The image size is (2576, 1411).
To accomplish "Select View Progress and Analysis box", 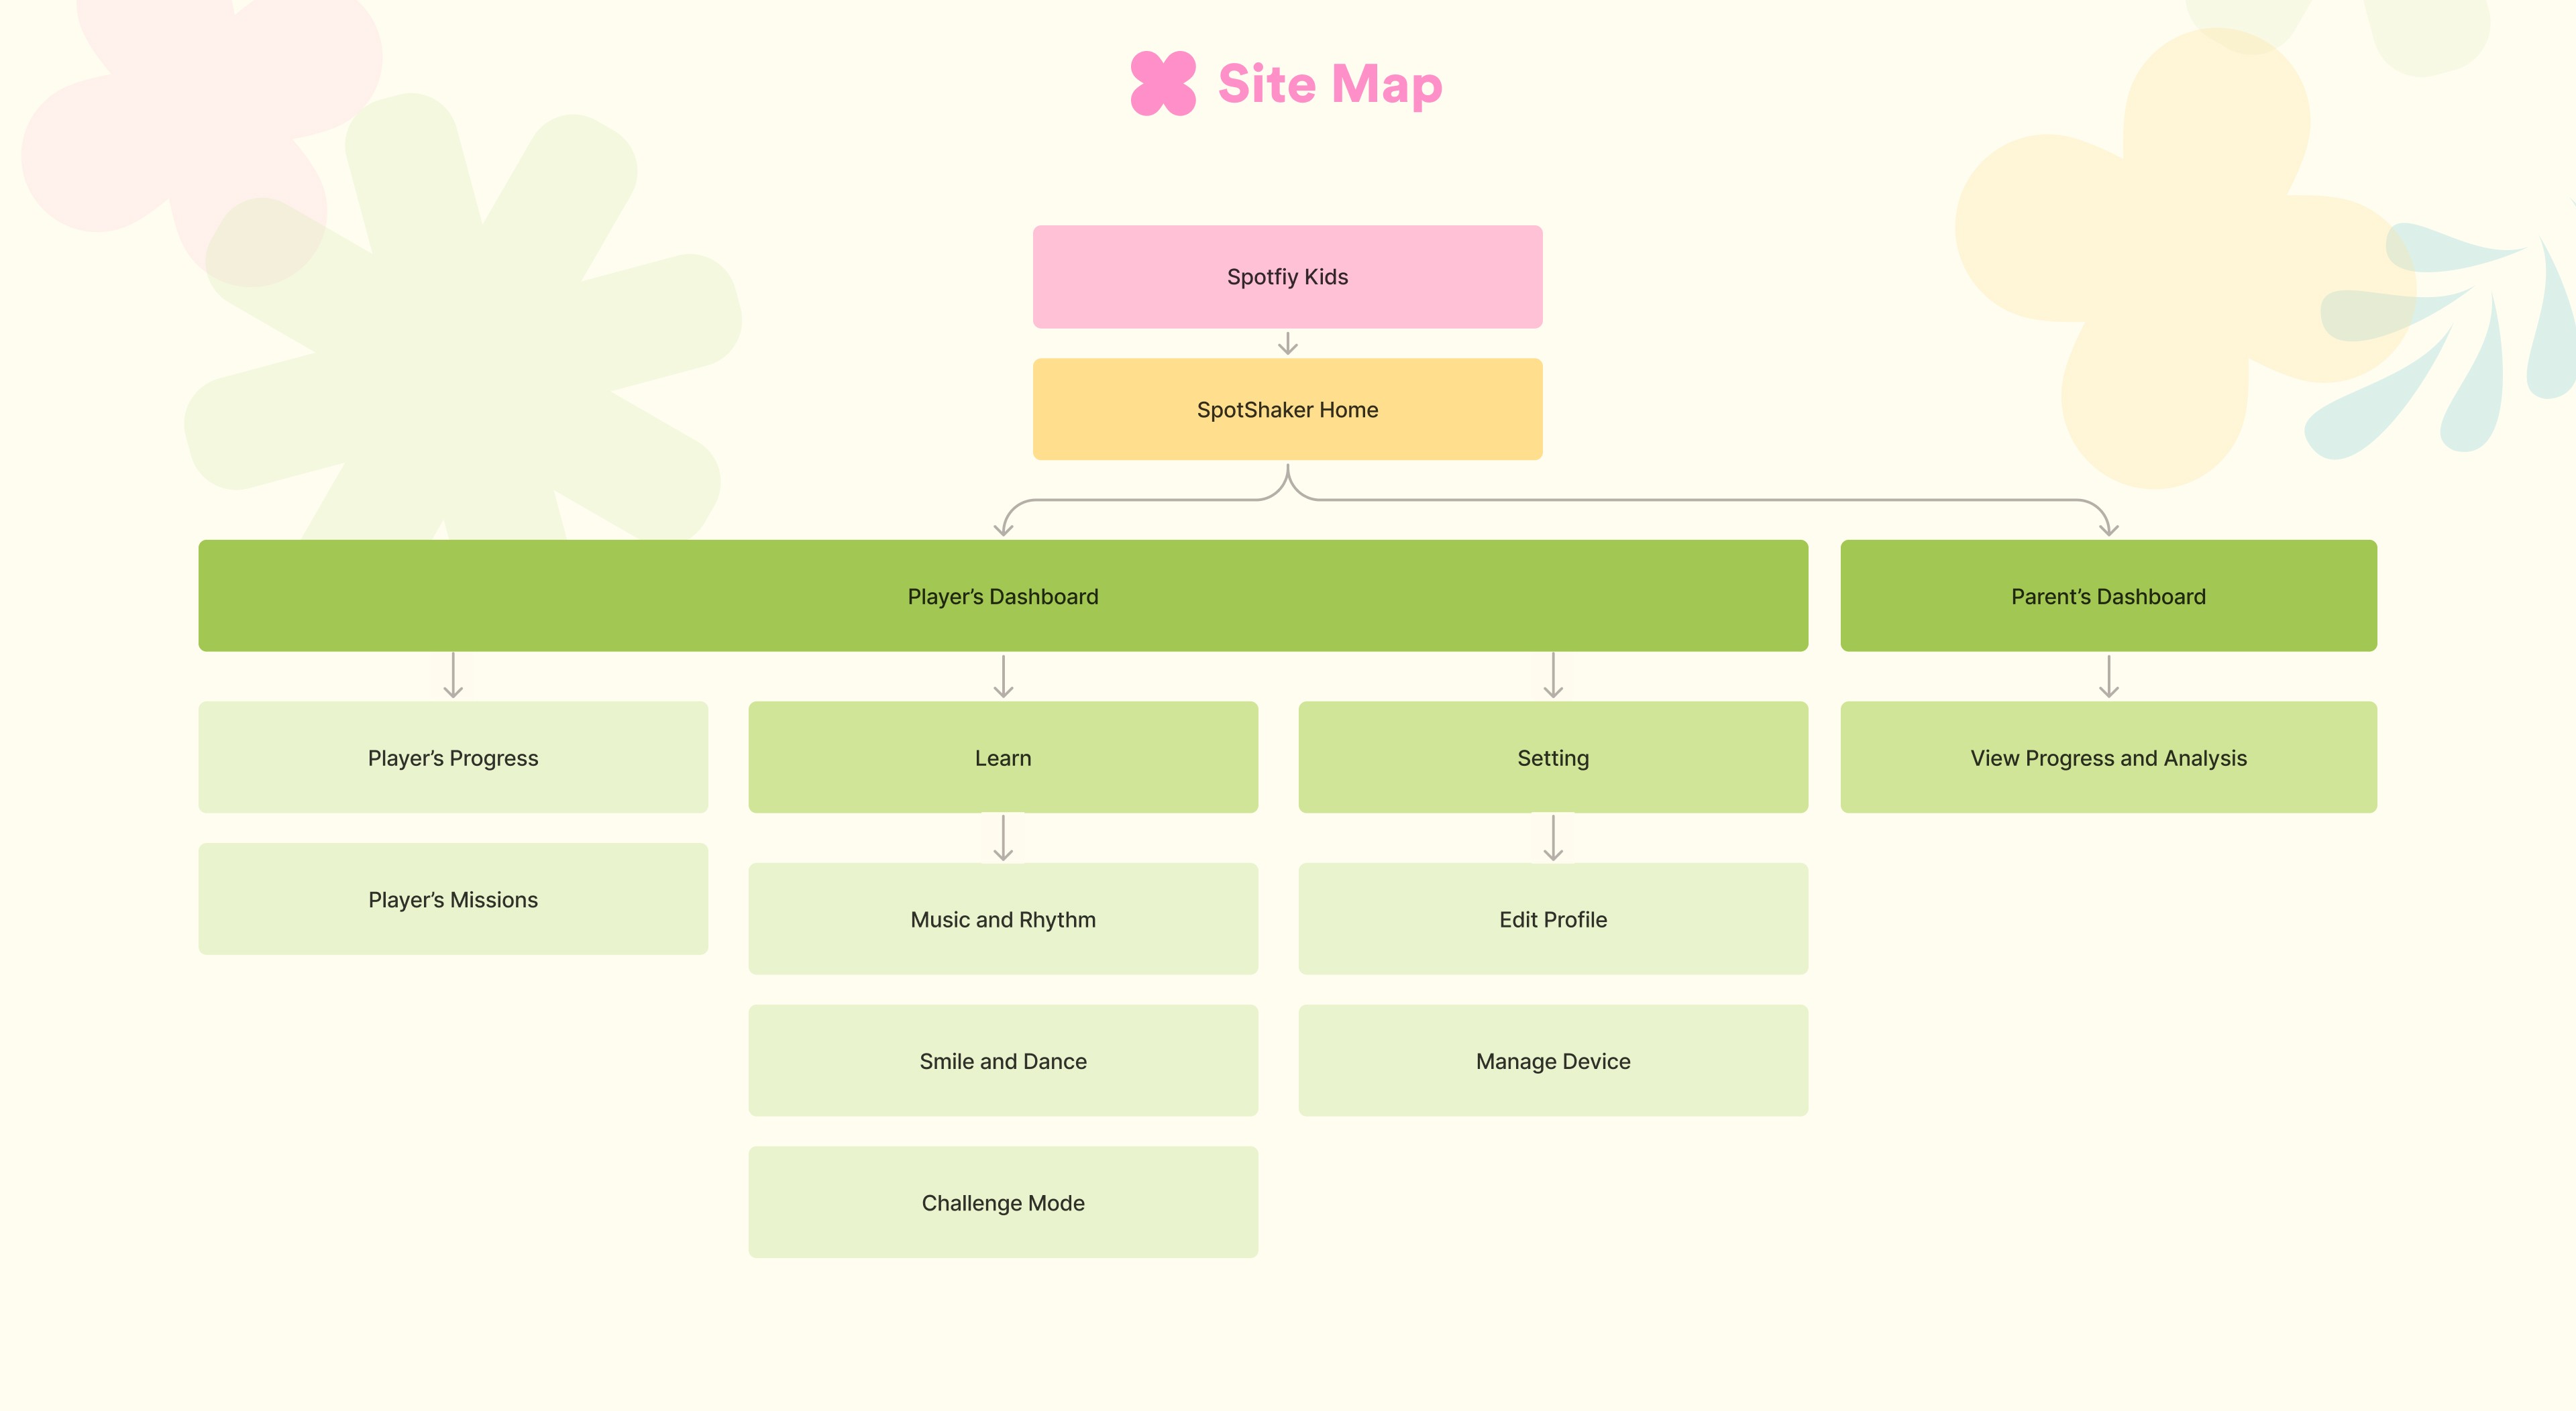I will click(2108, 757).
